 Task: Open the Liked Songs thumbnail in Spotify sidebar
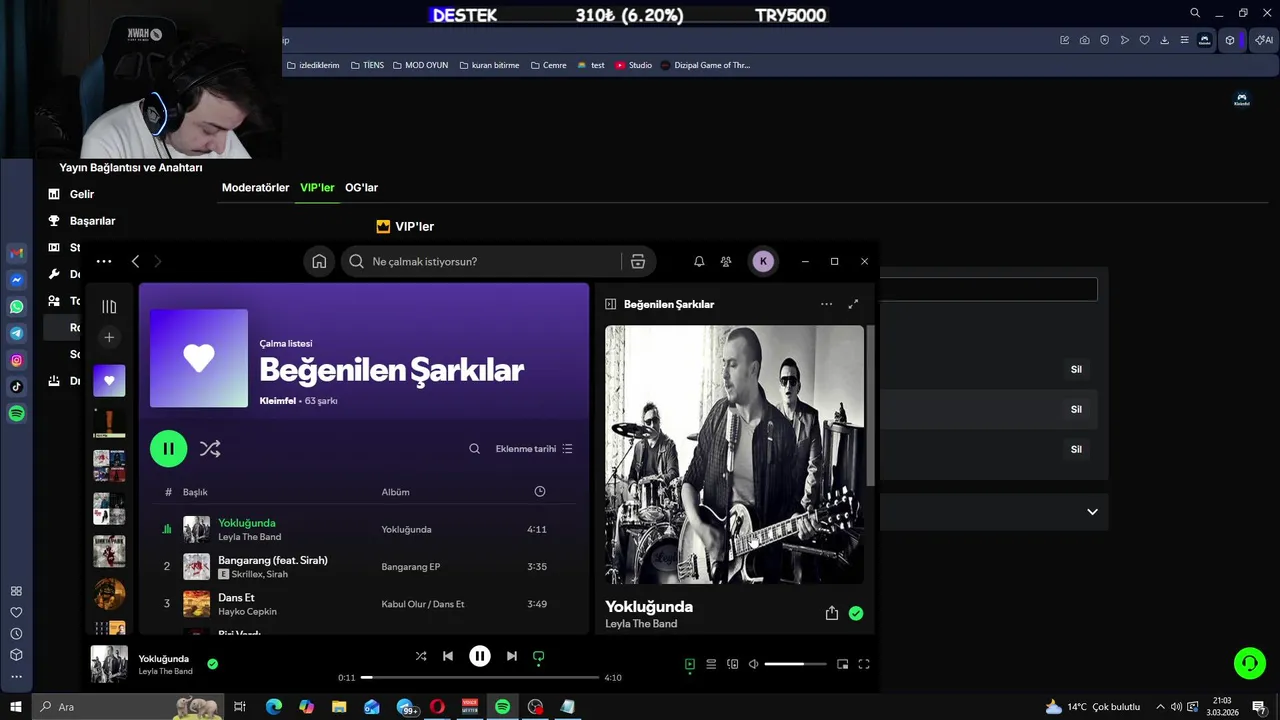(x=109, y=380)
